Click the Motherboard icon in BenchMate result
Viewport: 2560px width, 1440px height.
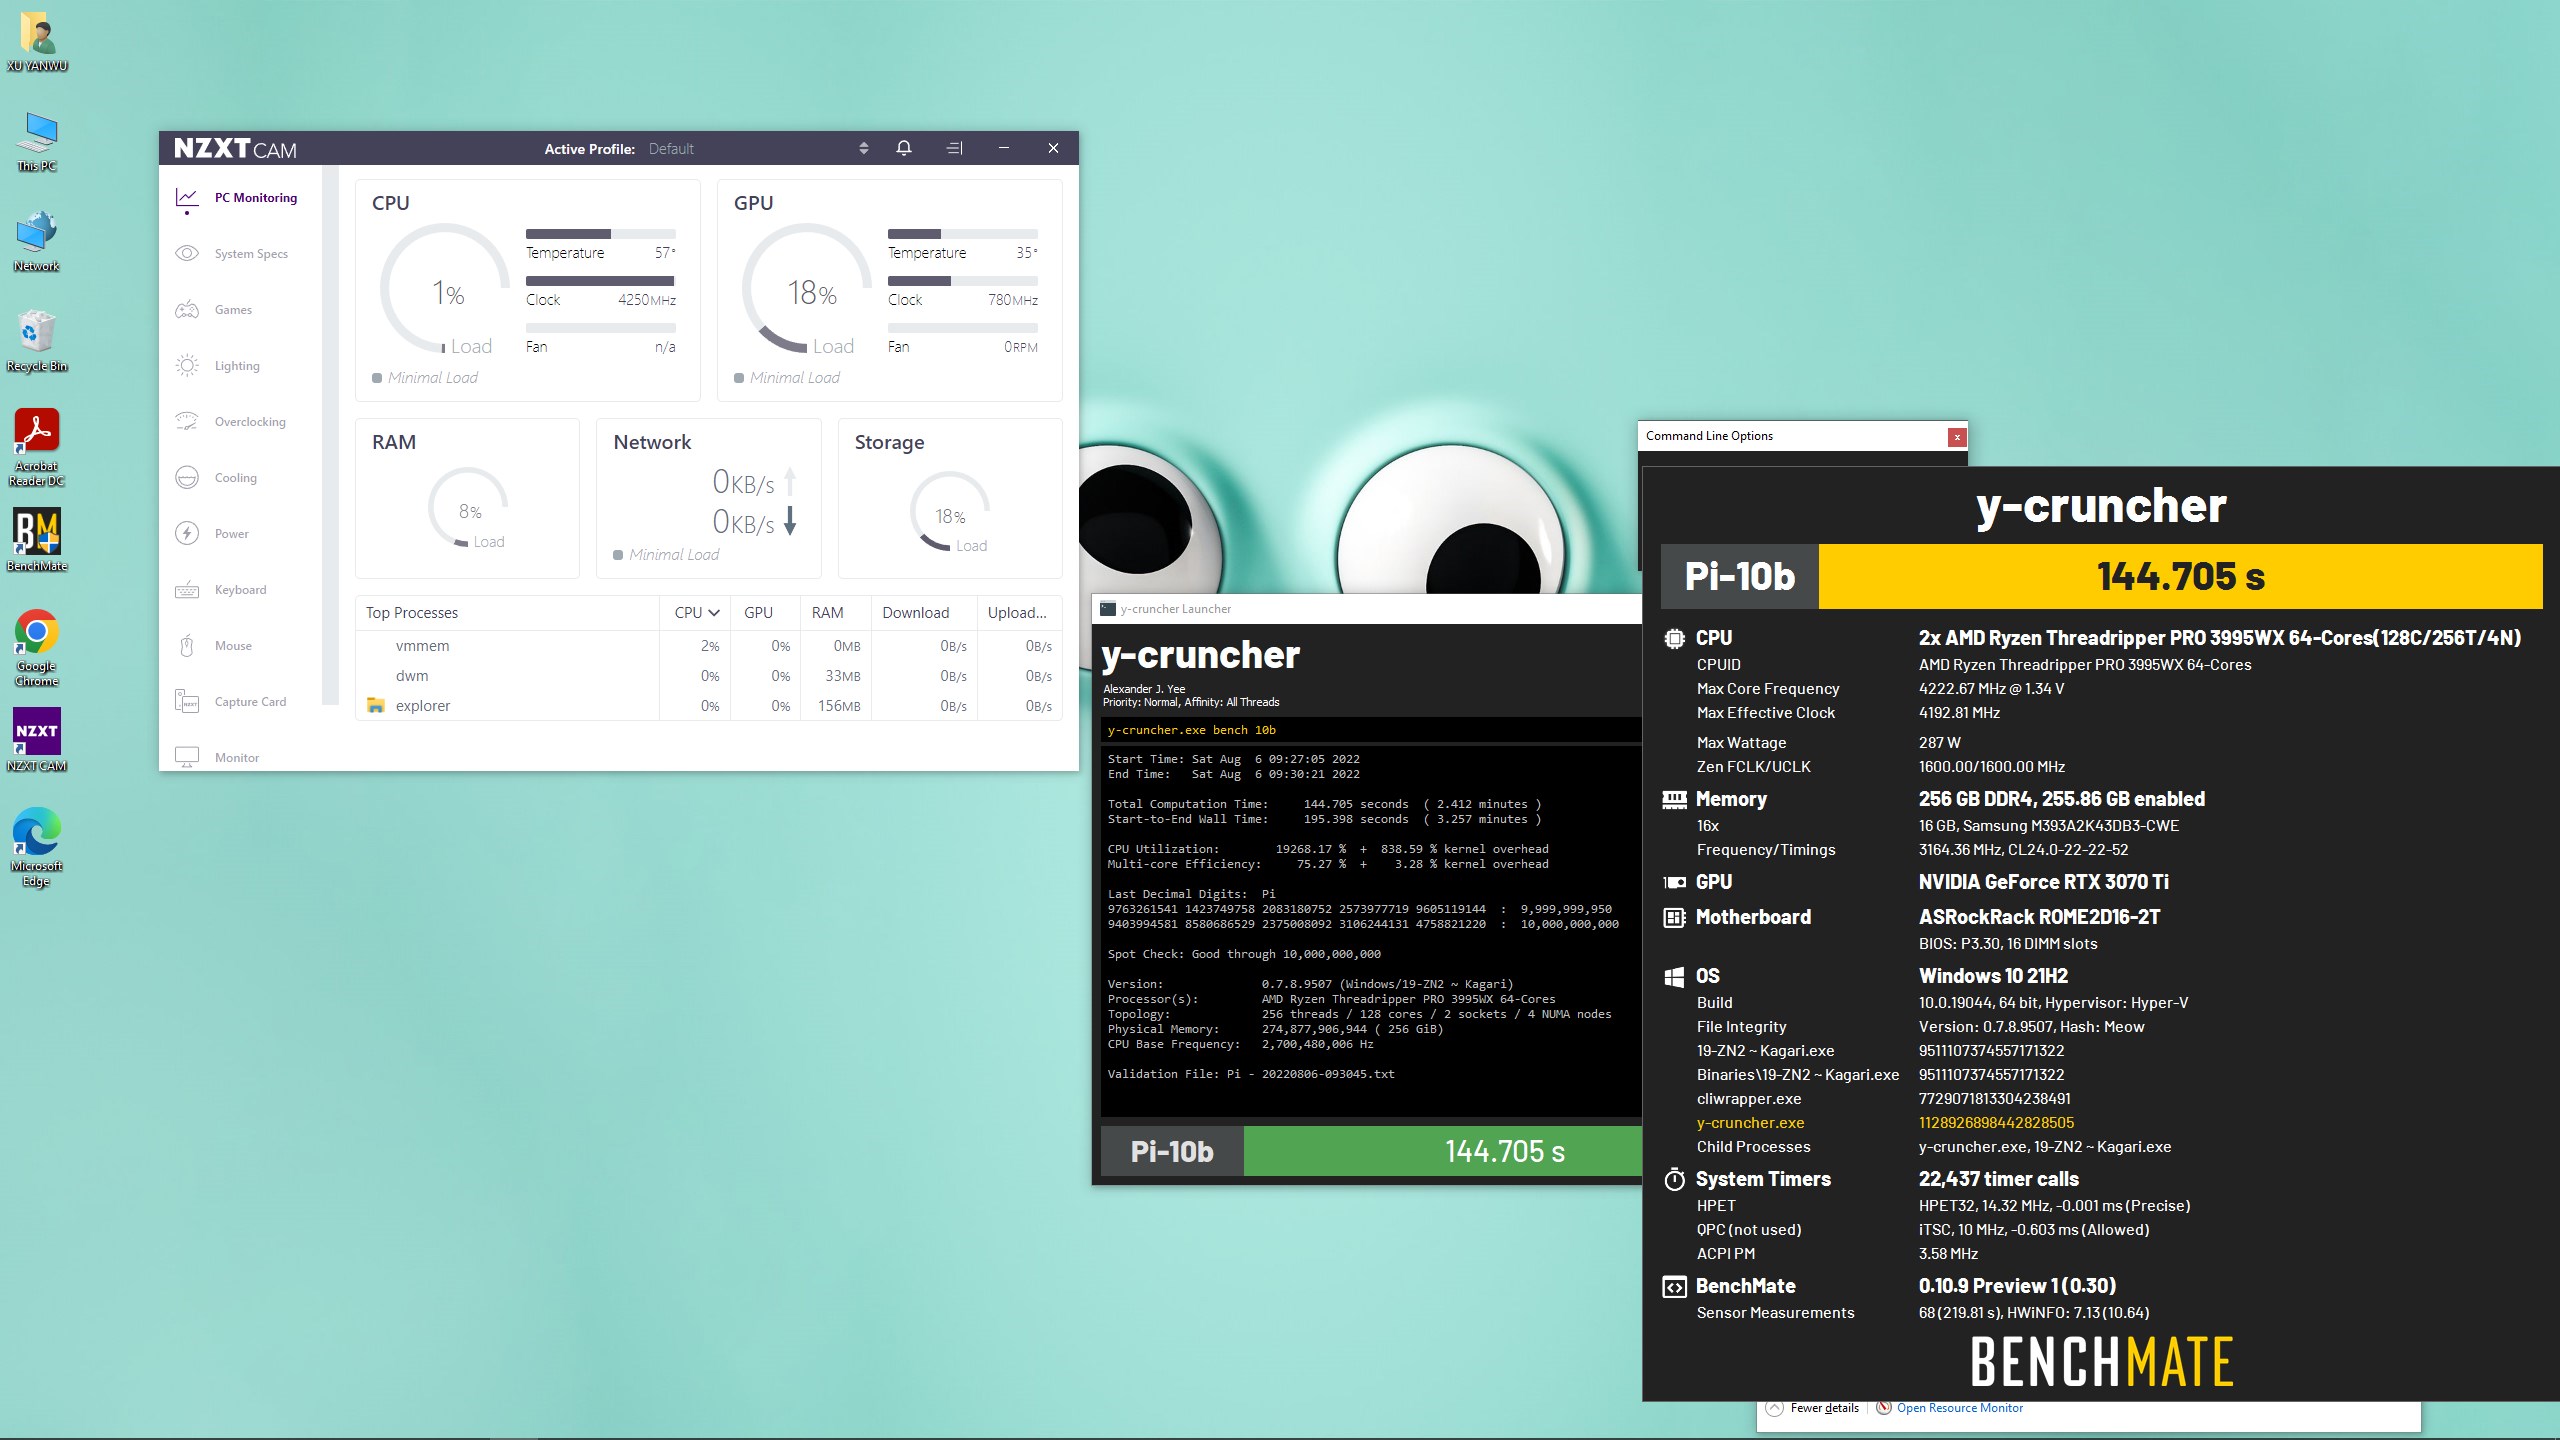(1674, 917)
